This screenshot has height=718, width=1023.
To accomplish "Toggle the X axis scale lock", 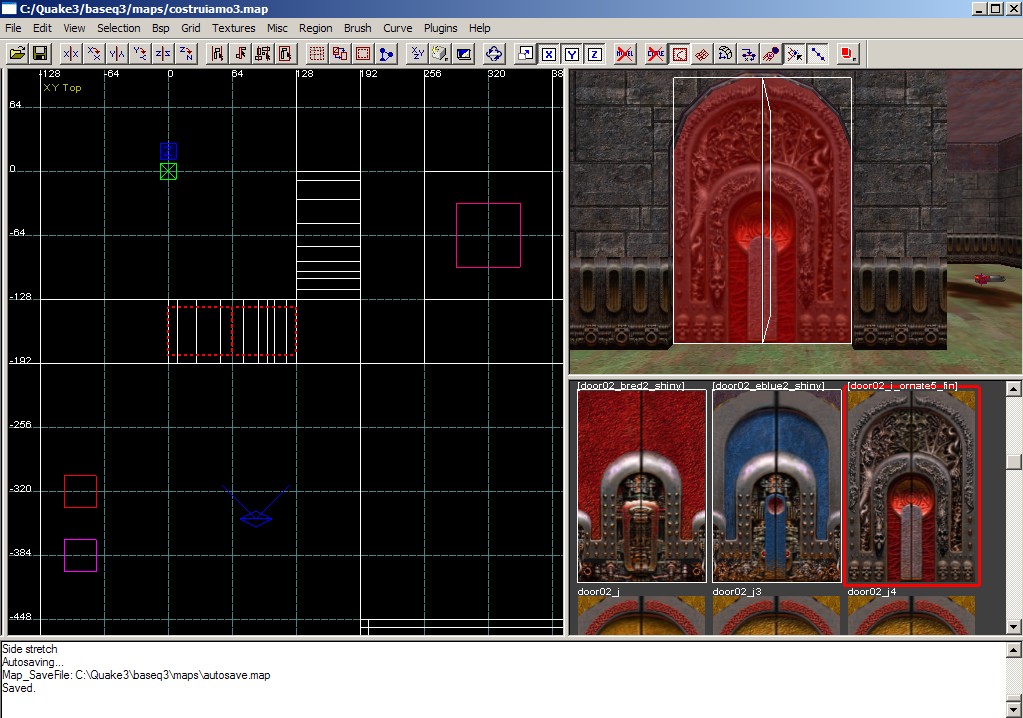I will pos(549,53).
